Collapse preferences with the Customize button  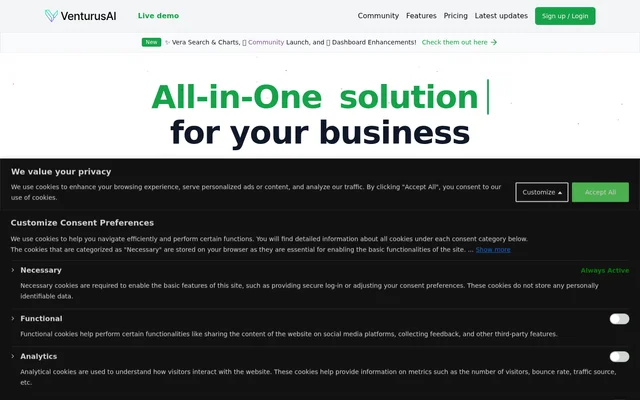(542, 192)
